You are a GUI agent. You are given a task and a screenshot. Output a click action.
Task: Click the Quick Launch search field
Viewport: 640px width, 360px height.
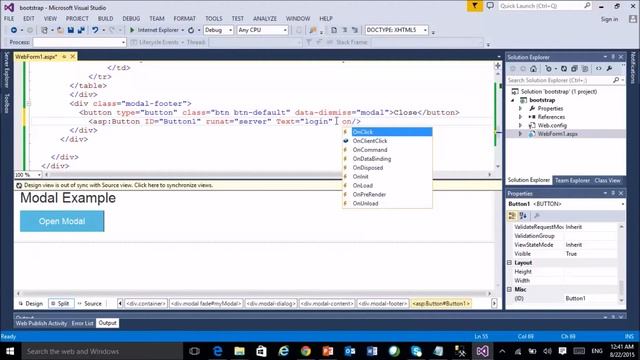[x=545, y=6]
